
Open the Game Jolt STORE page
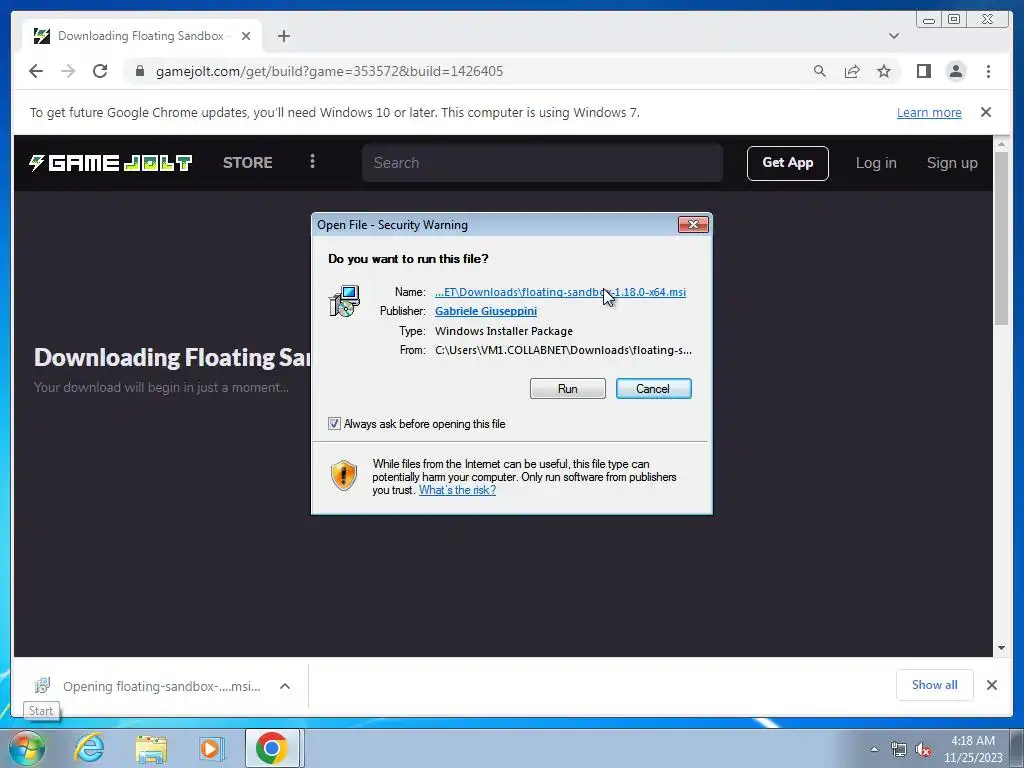[248, 163]
